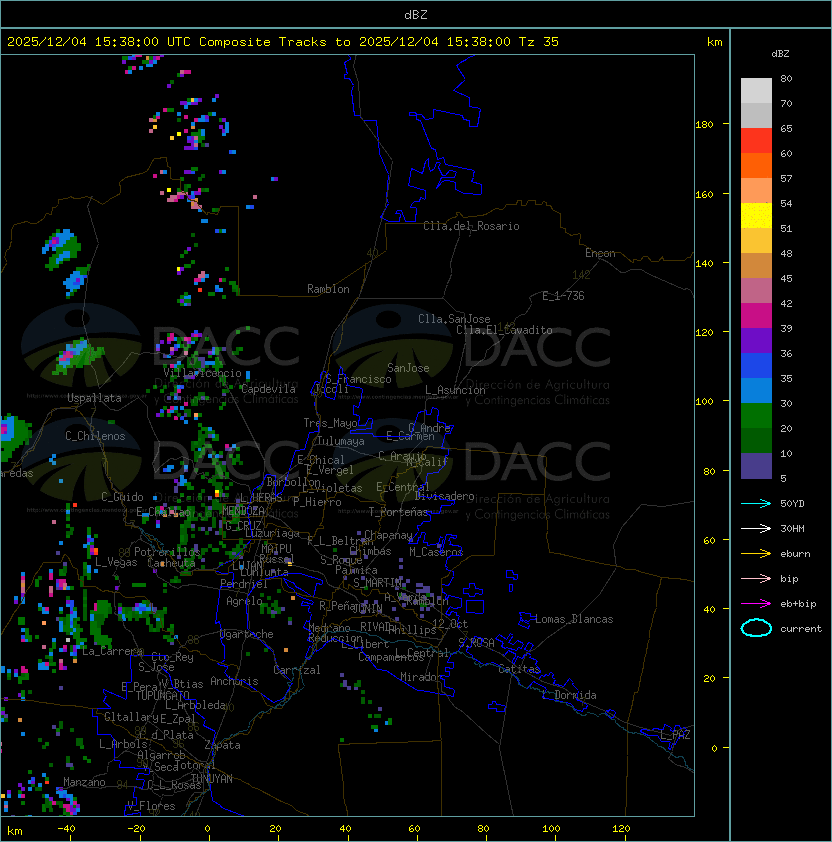This screenshot has width=832, height=842.
Task: Click the 'Encon' label on map
Action: 600,253
